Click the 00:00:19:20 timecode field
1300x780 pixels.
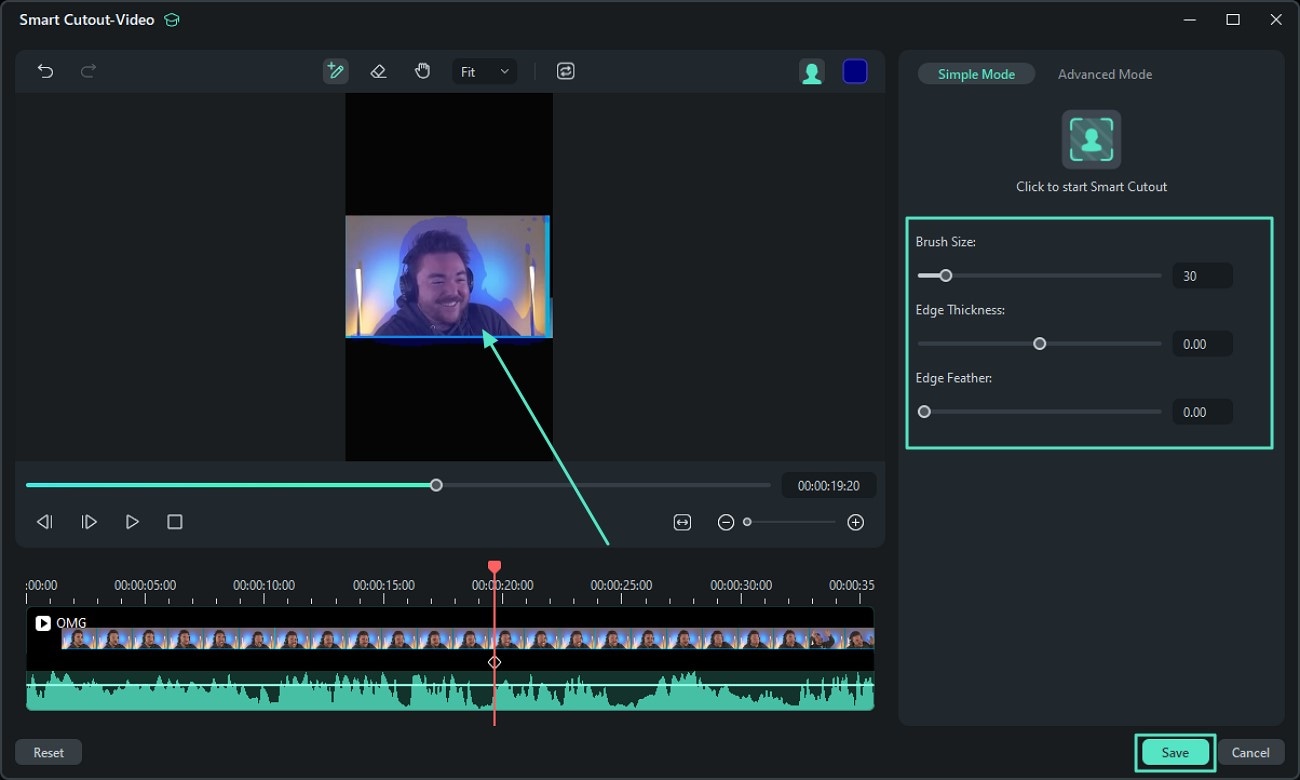[829, 486]
